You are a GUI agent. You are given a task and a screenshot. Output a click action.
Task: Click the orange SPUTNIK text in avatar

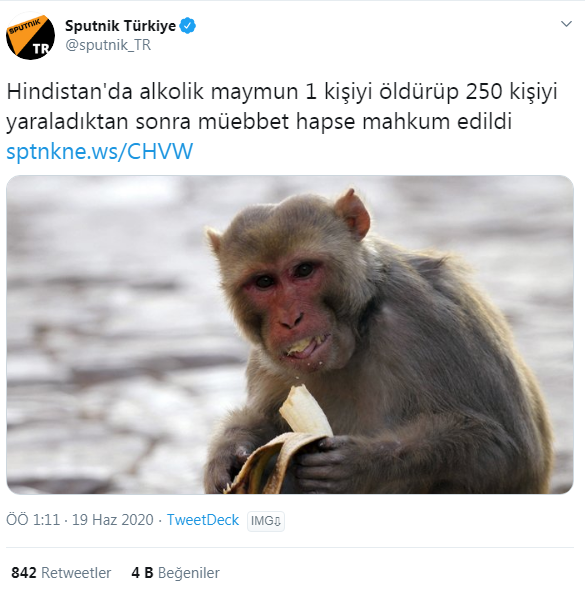pos(24,26)
